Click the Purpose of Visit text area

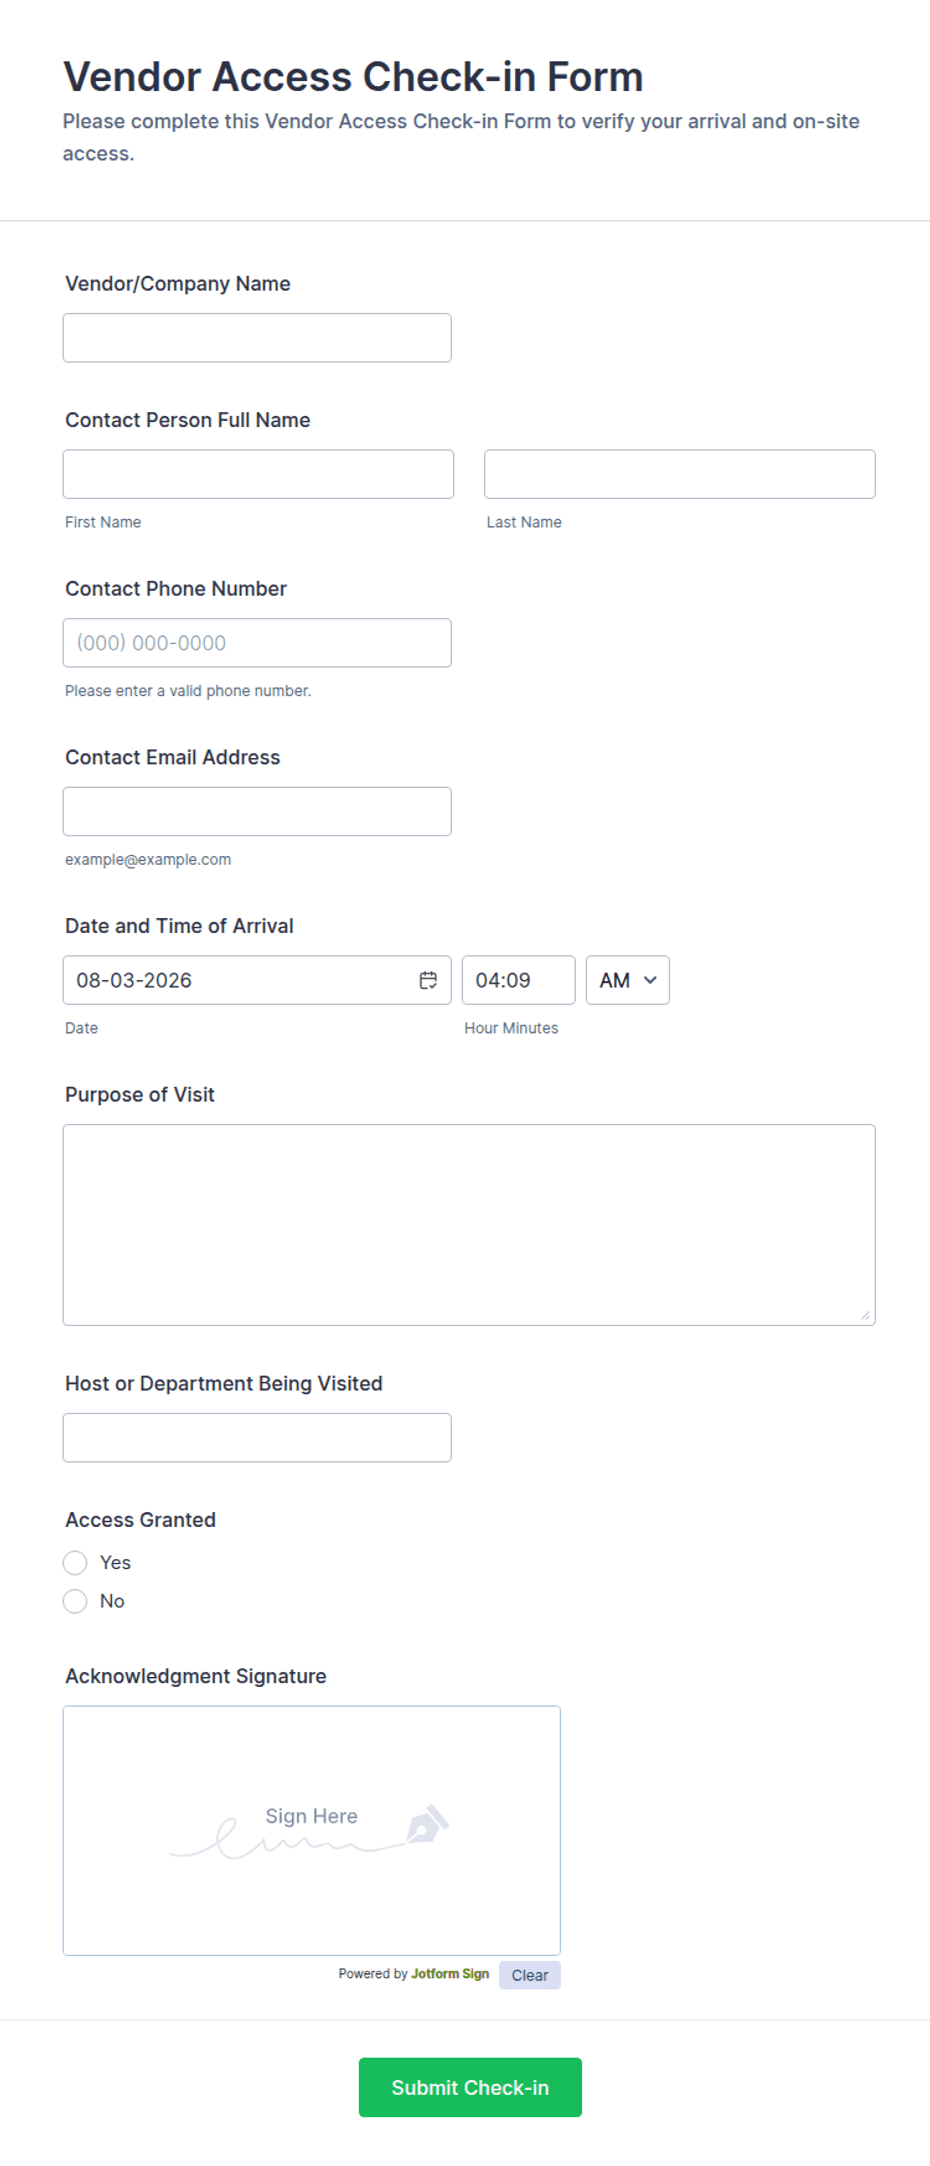pyautogui.click(x=469, y=1225)
